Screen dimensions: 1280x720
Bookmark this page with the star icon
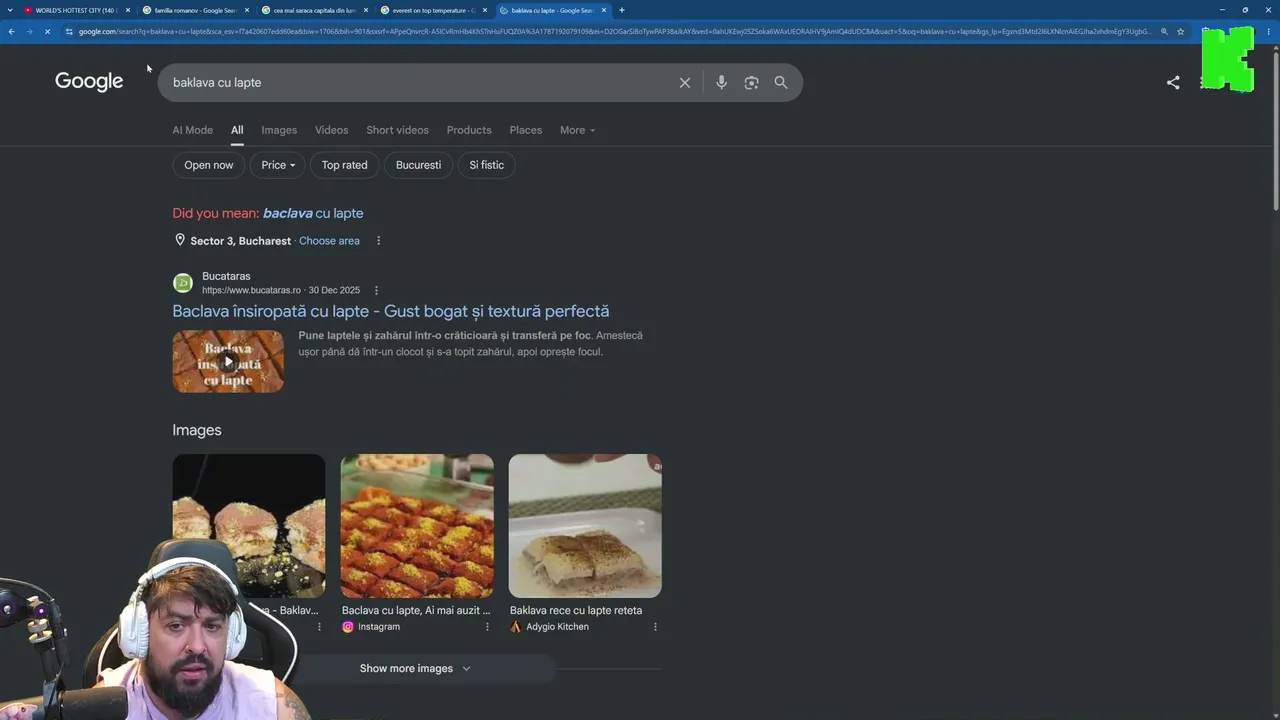point(1181,32)
